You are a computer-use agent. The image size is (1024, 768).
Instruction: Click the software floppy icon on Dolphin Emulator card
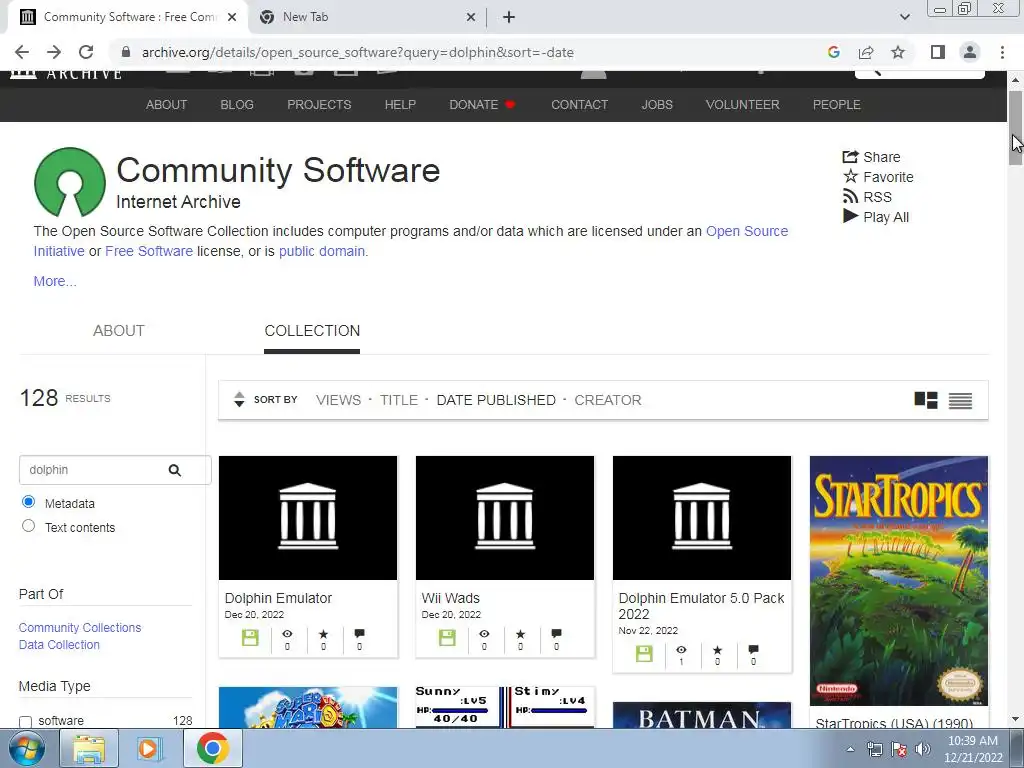(x=250, y=637)
